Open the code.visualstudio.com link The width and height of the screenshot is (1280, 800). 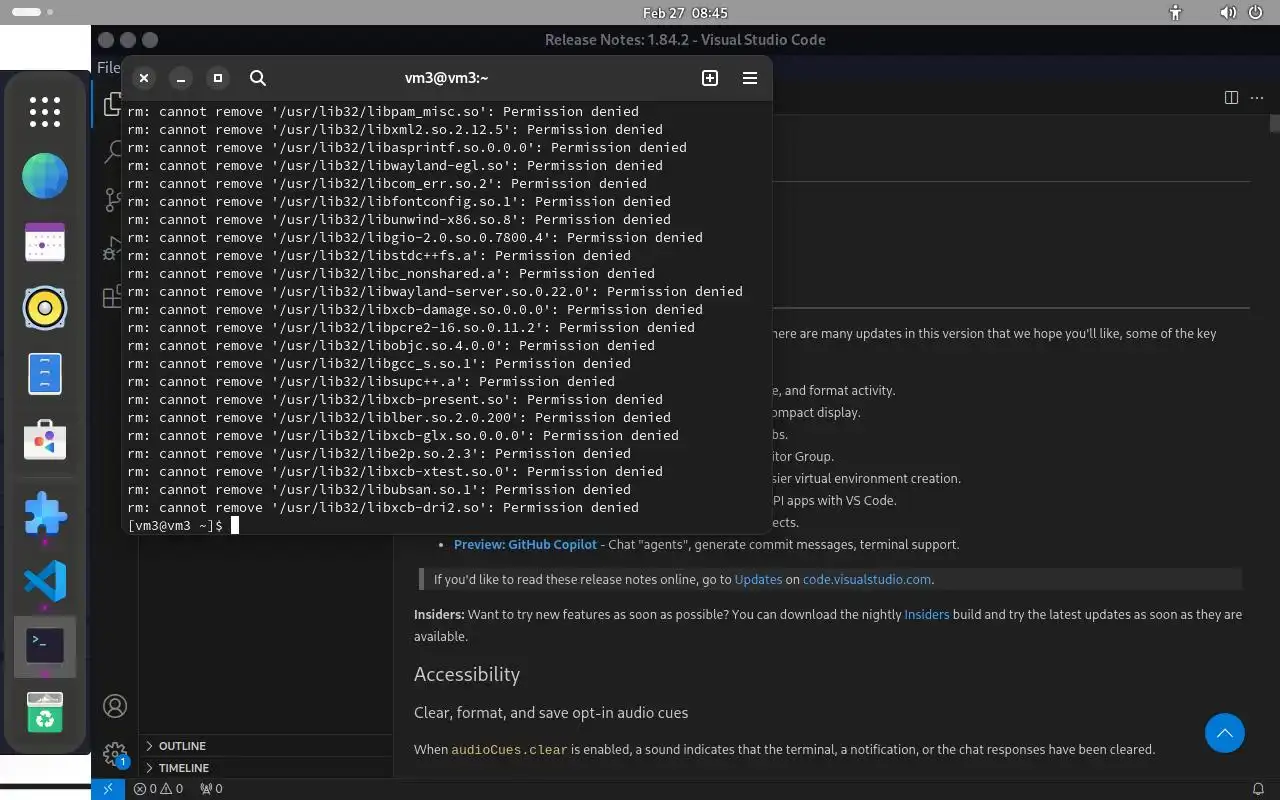coord(867,579)
